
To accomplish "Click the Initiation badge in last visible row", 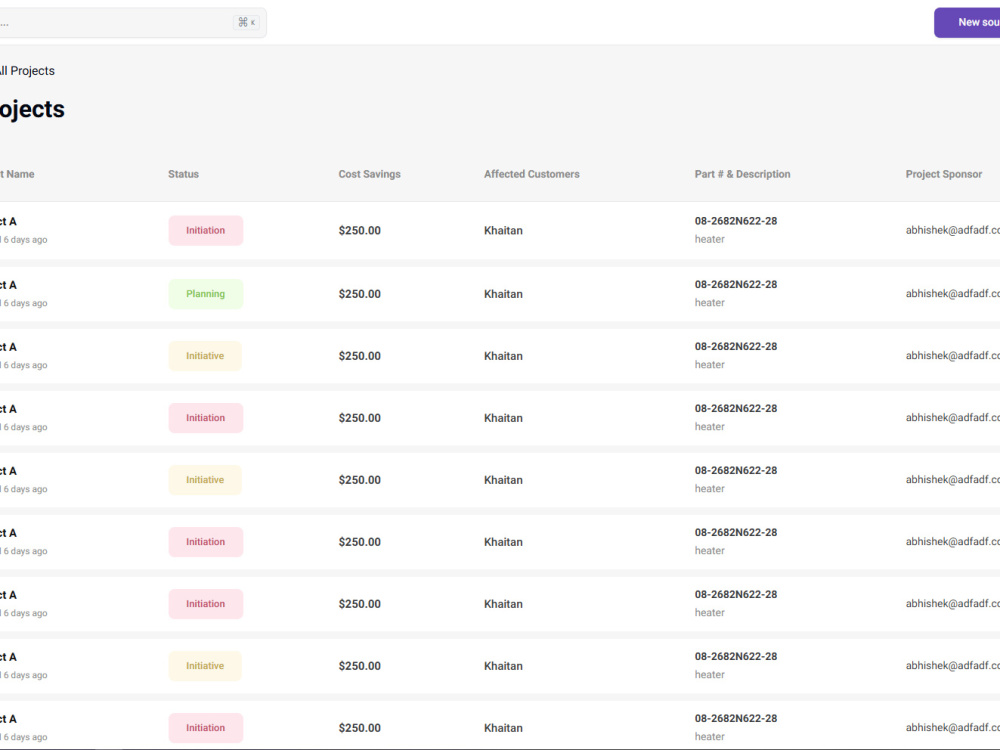I will pos(205,728).
